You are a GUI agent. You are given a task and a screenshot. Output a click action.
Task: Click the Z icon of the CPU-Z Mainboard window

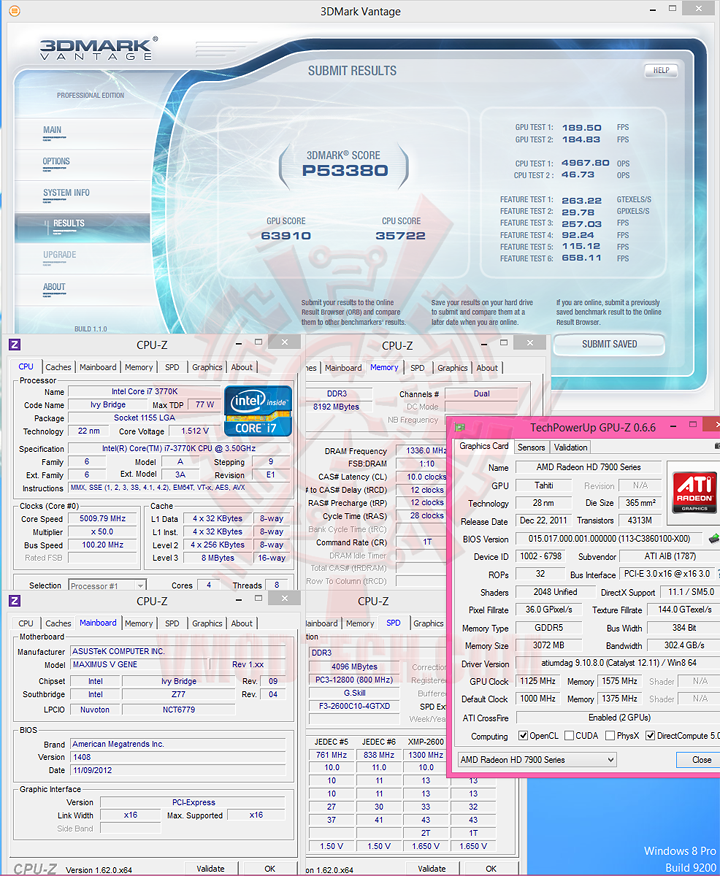[x=15, y=601]
